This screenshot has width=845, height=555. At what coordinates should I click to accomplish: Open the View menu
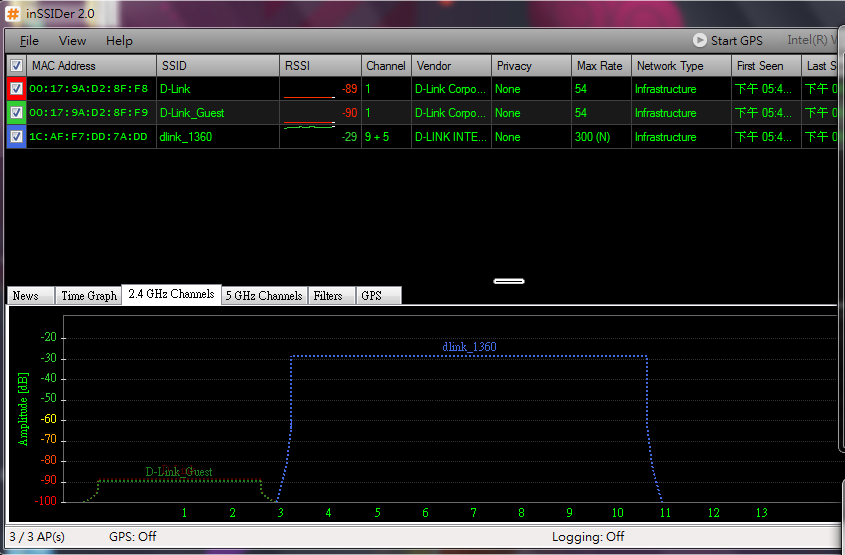click(72, 41)
